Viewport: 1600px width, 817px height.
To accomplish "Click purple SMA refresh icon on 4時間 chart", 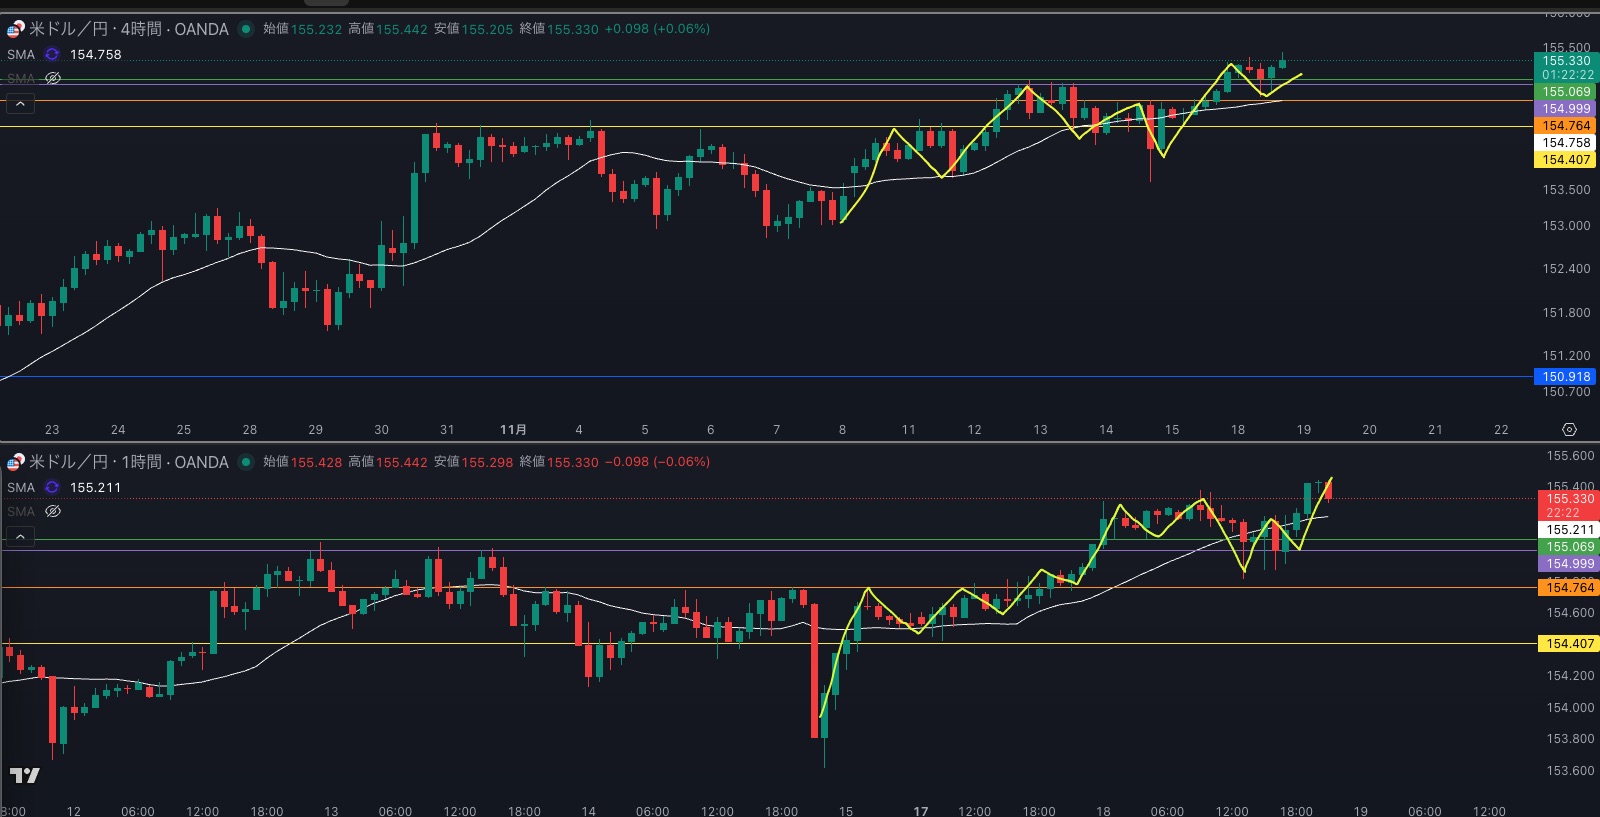I will point(52,55).
